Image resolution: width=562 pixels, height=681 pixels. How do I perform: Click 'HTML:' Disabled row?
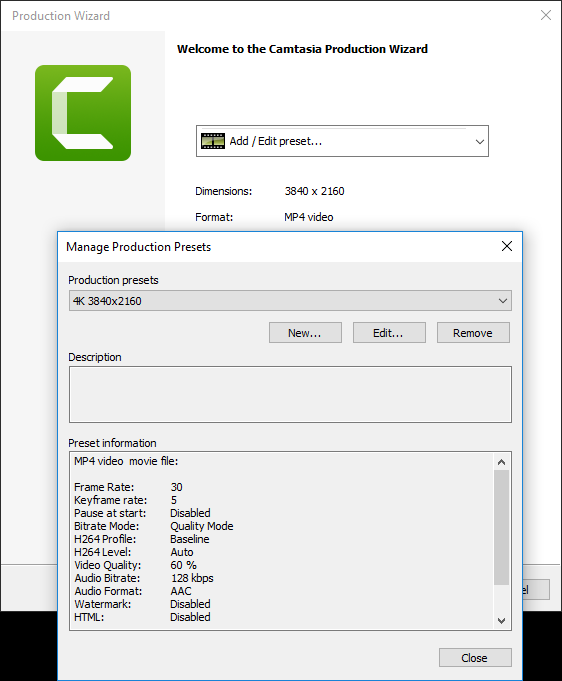[x=142, y=617]
